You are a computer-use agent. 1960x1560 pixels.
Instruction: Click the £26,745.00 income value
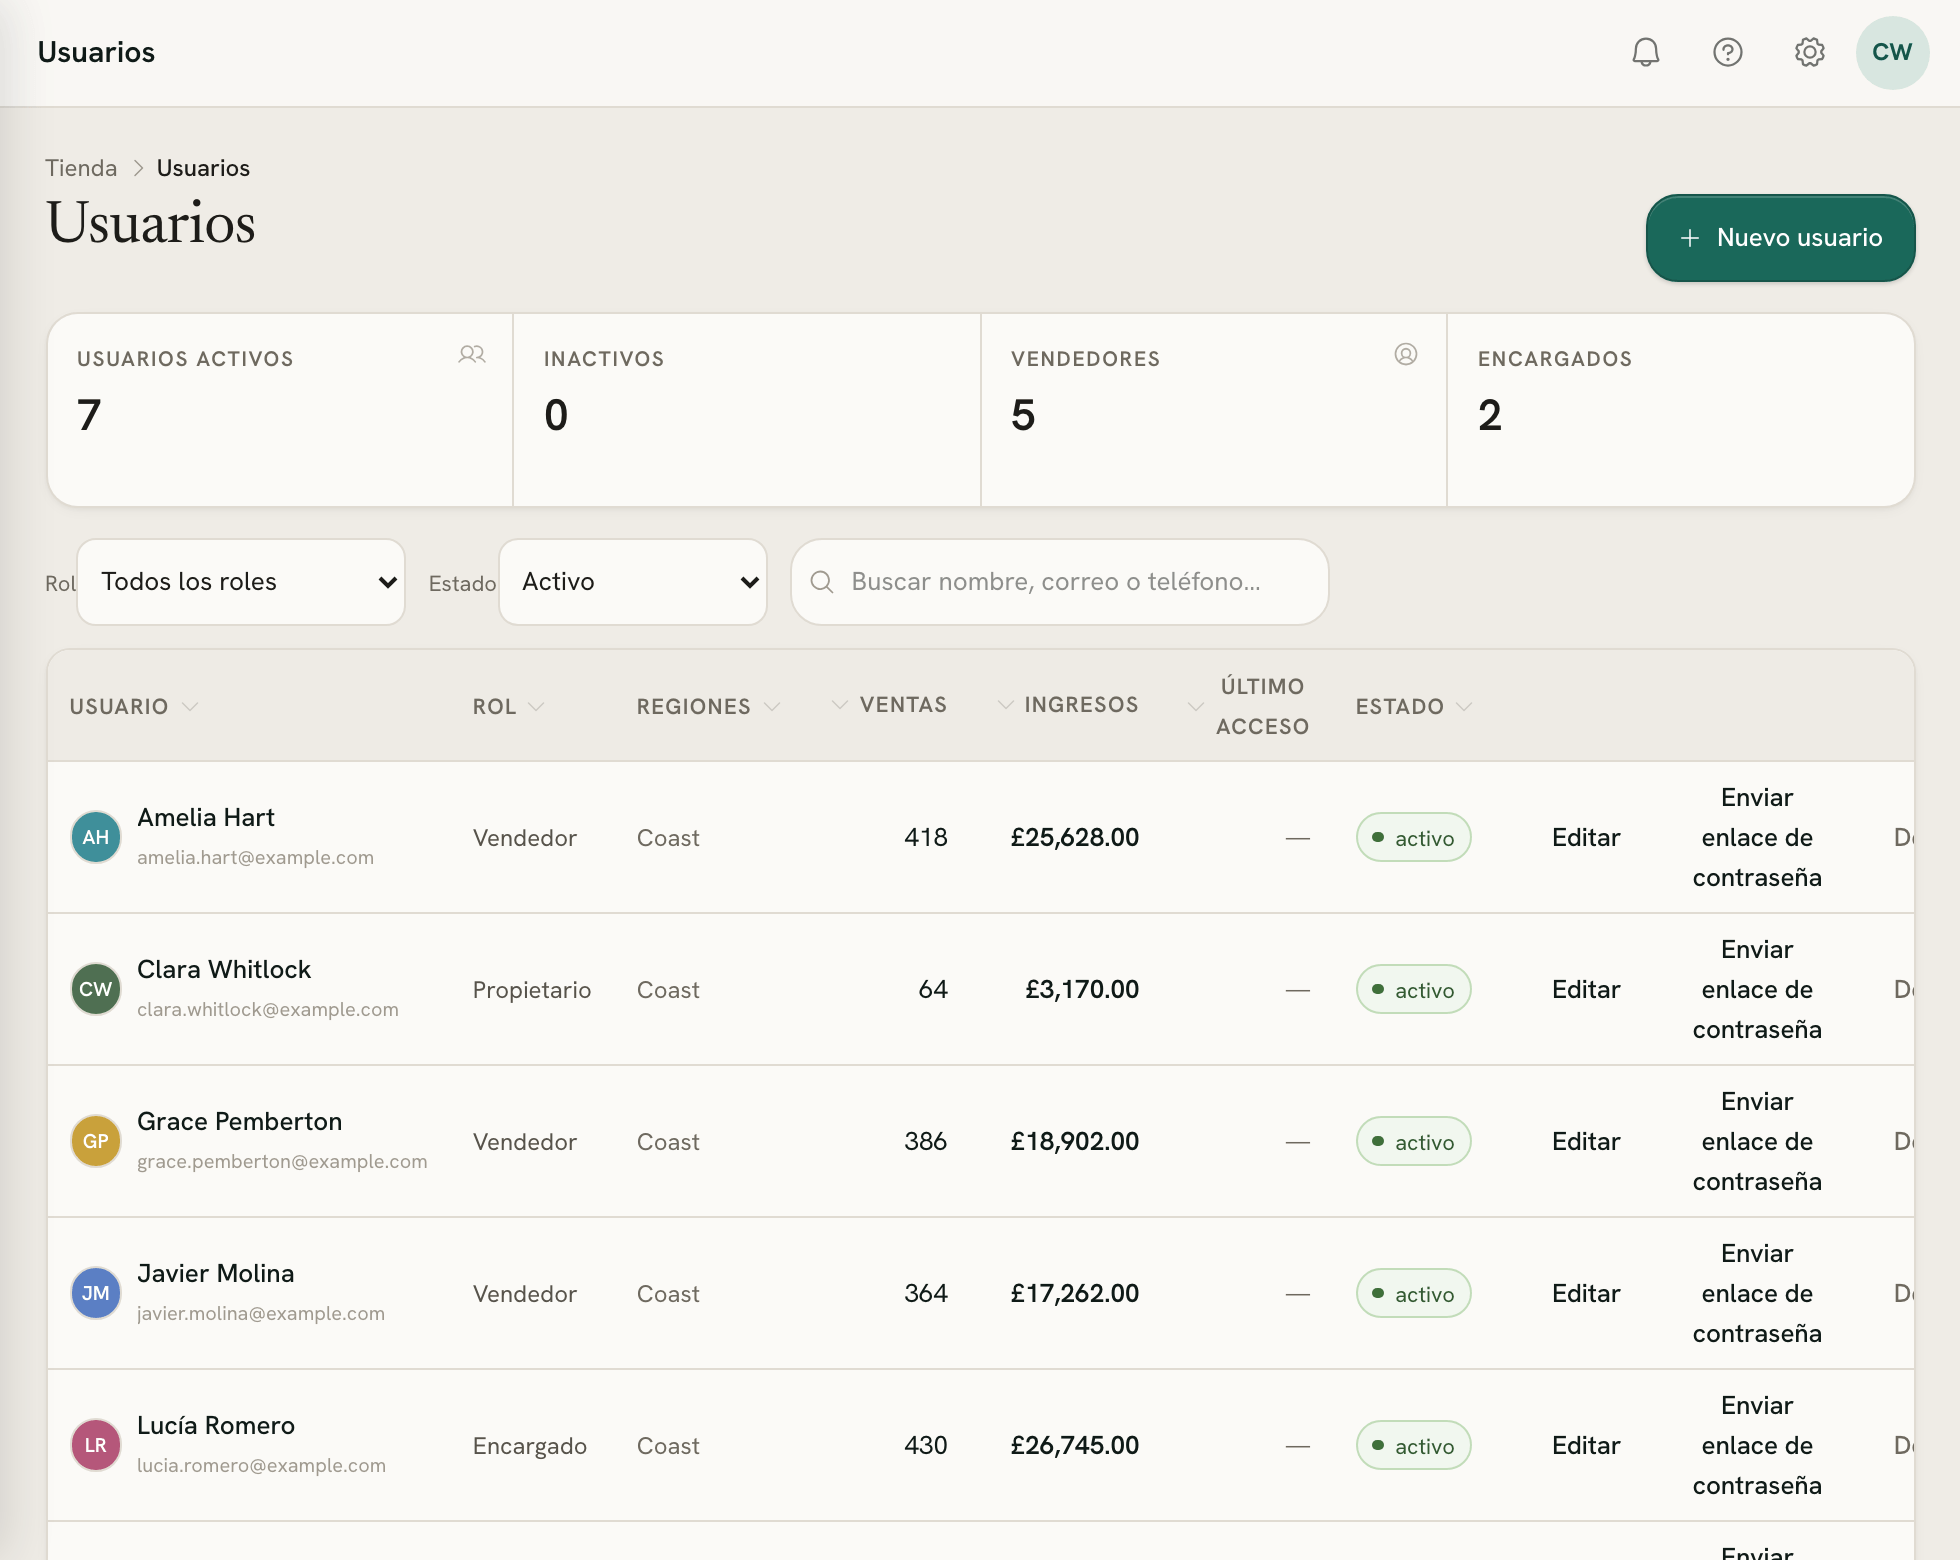point(1075,1446)
